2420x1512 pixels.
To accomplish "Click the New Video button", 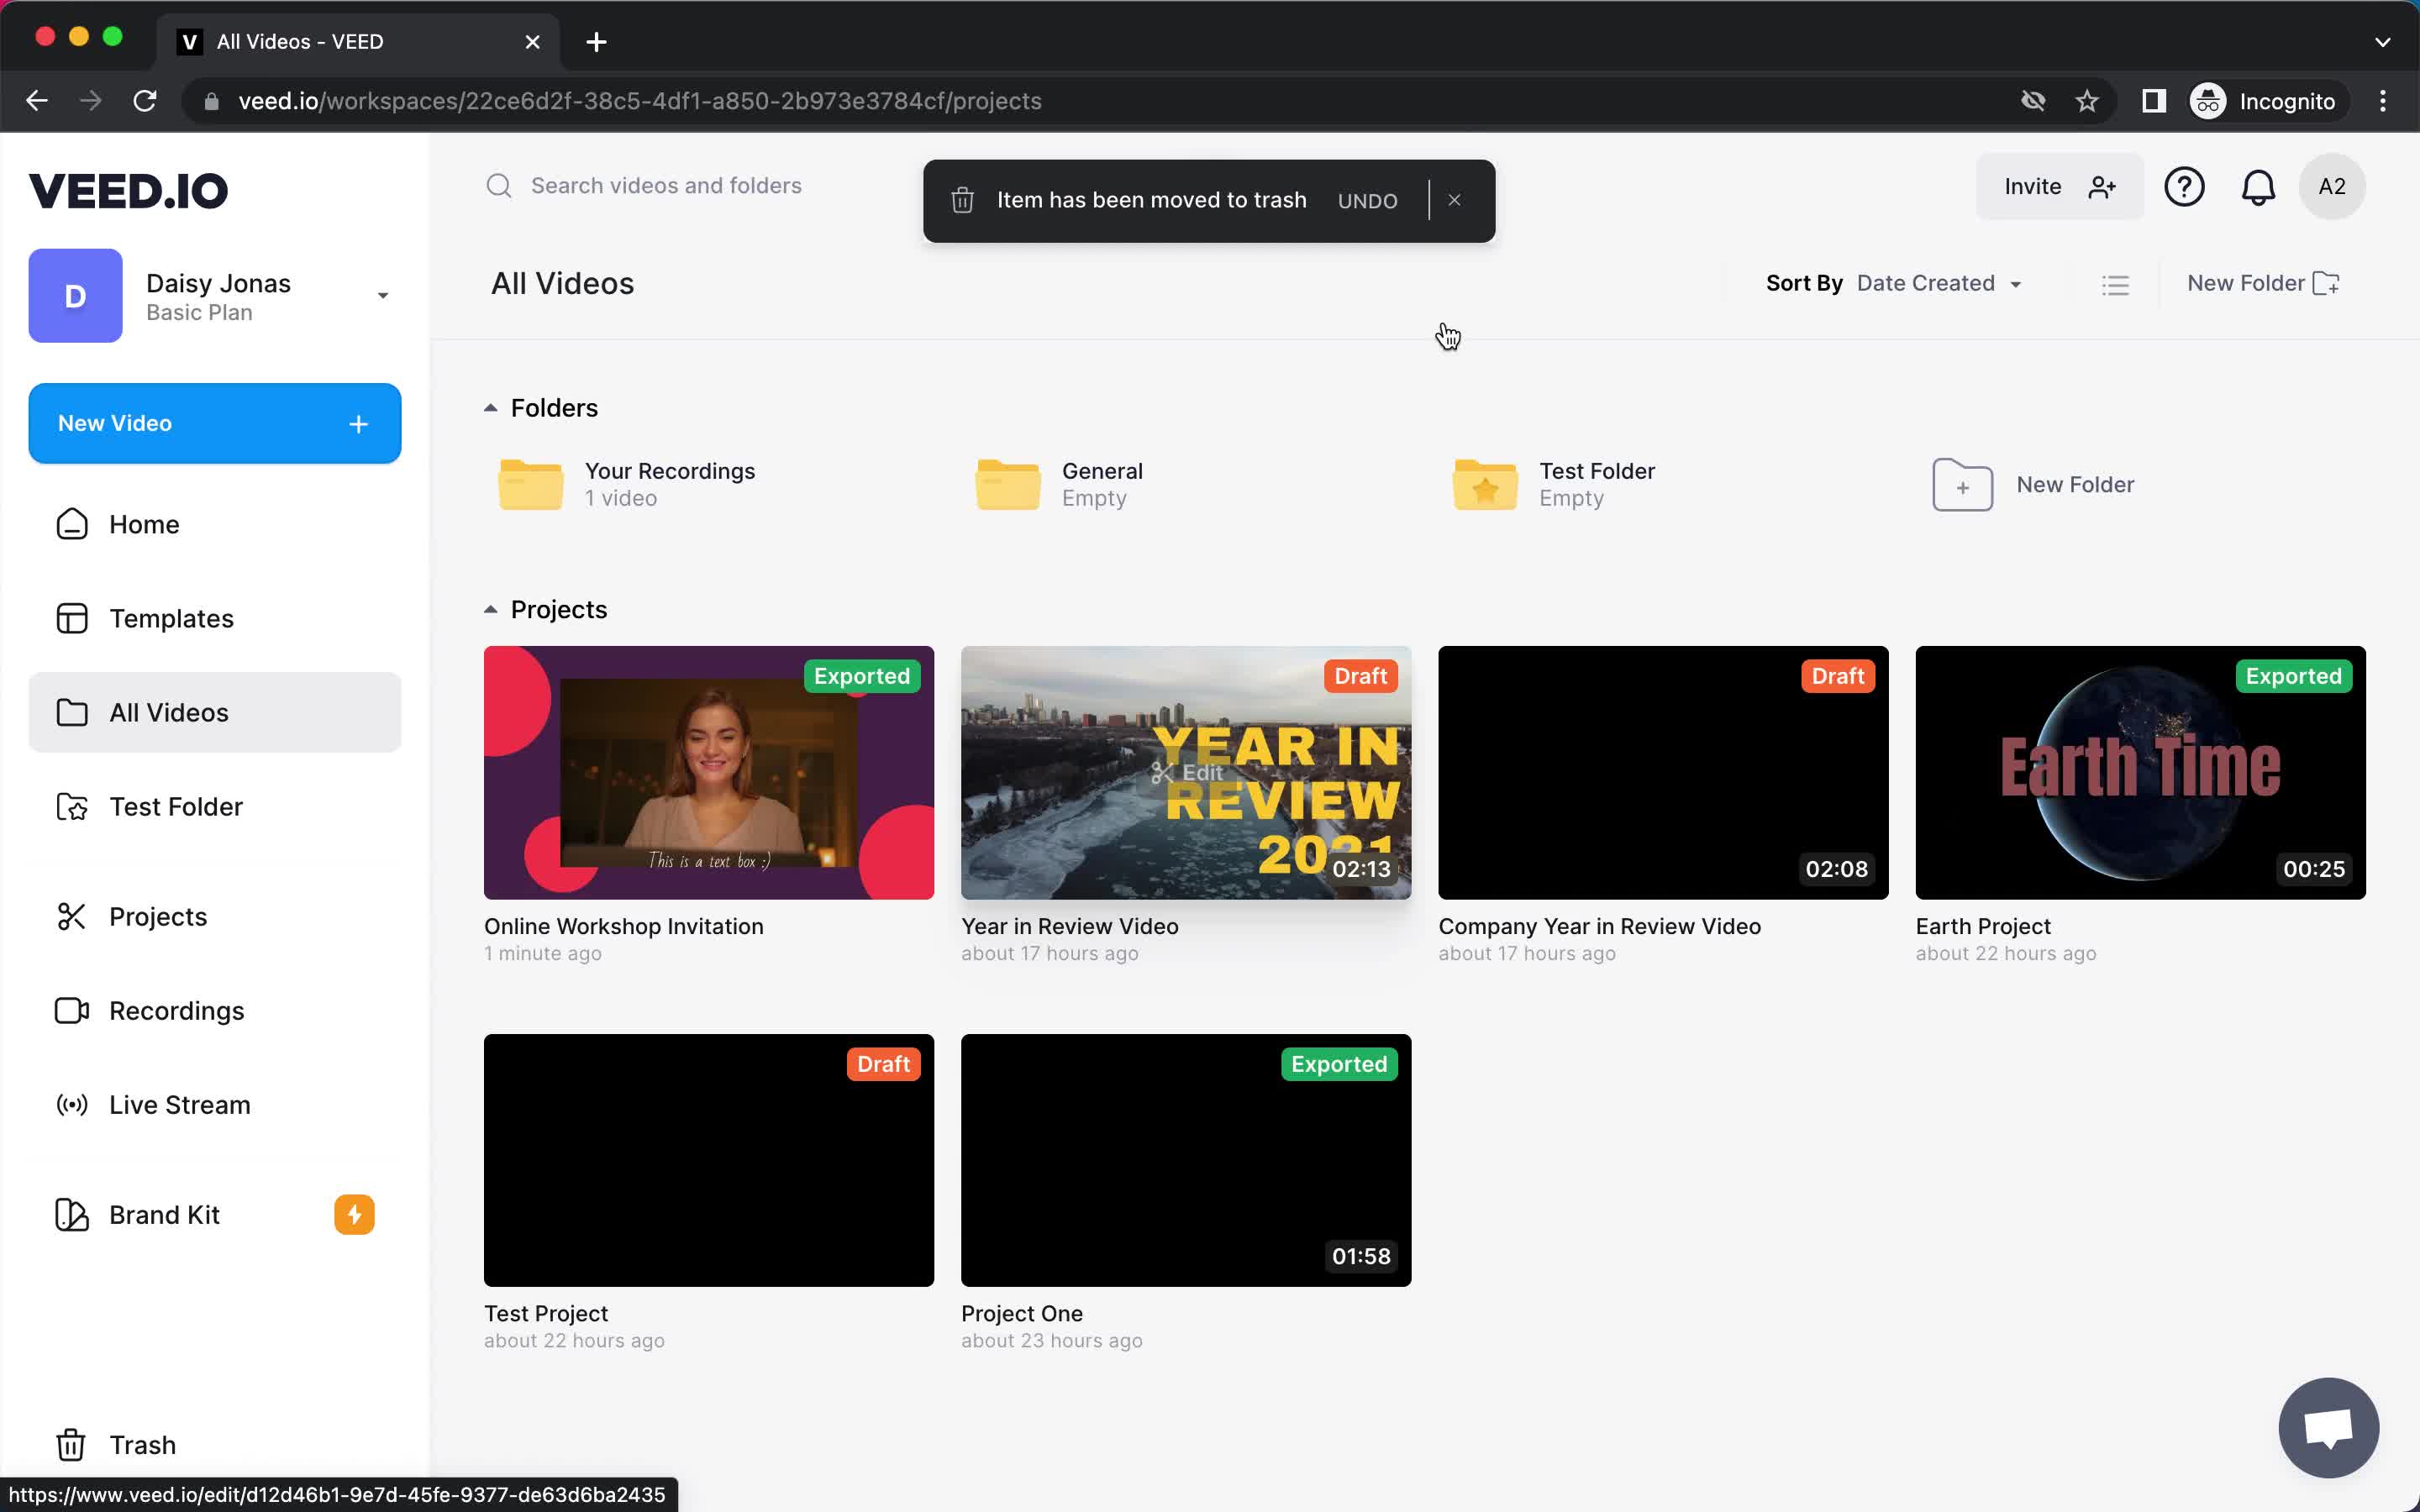I will click(x=215, y=424).
